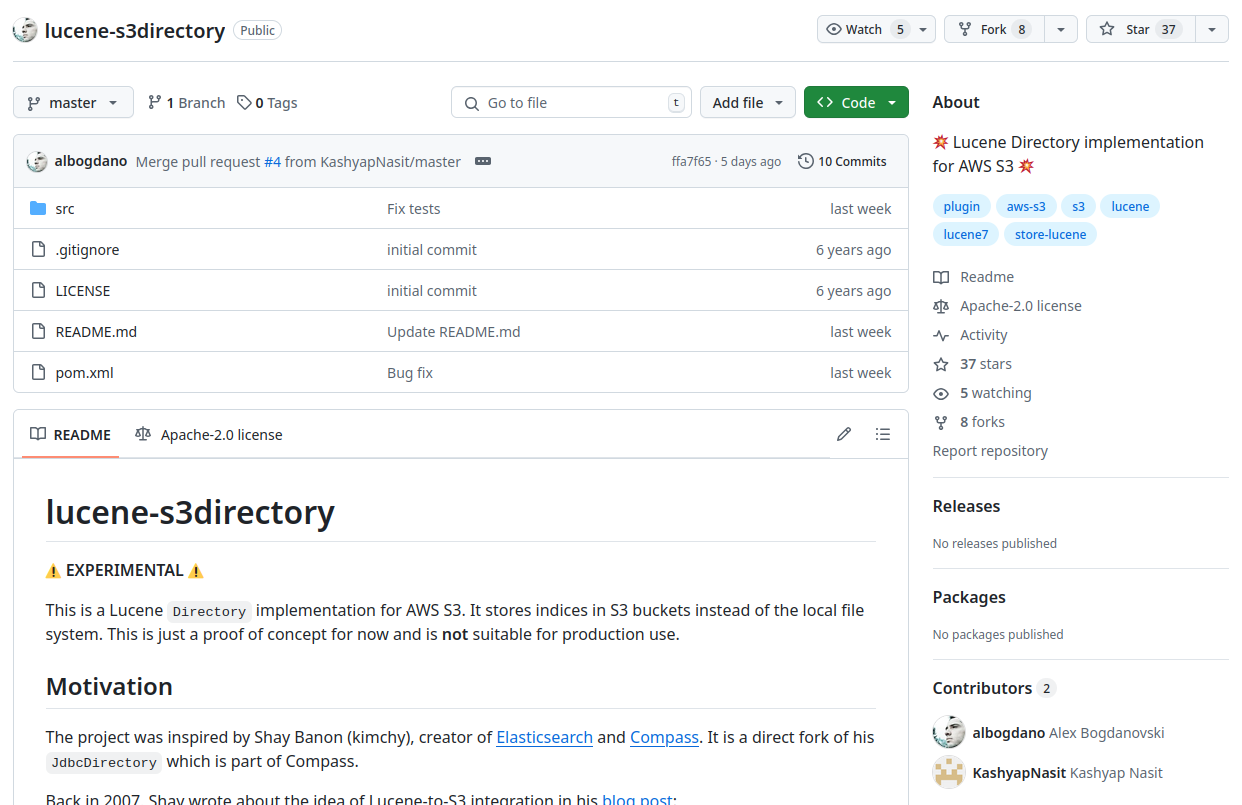
Task: Click the book icon beside Readme in About
Action: [941, 277]
